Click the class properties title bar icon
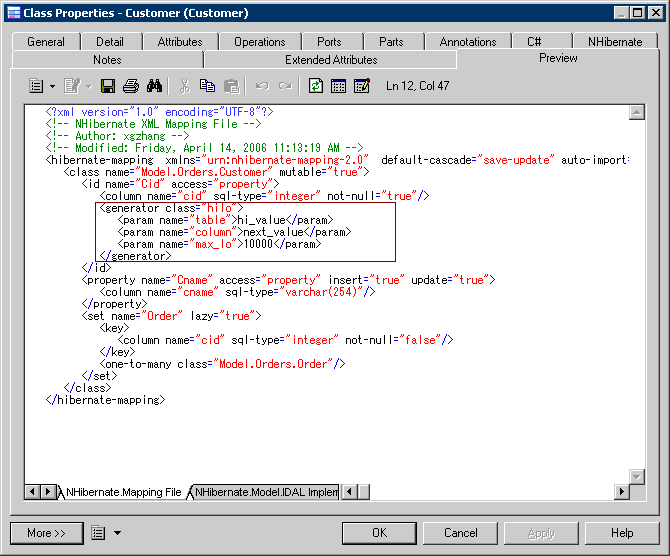The image size is (670, 556). tap(14, 13)
